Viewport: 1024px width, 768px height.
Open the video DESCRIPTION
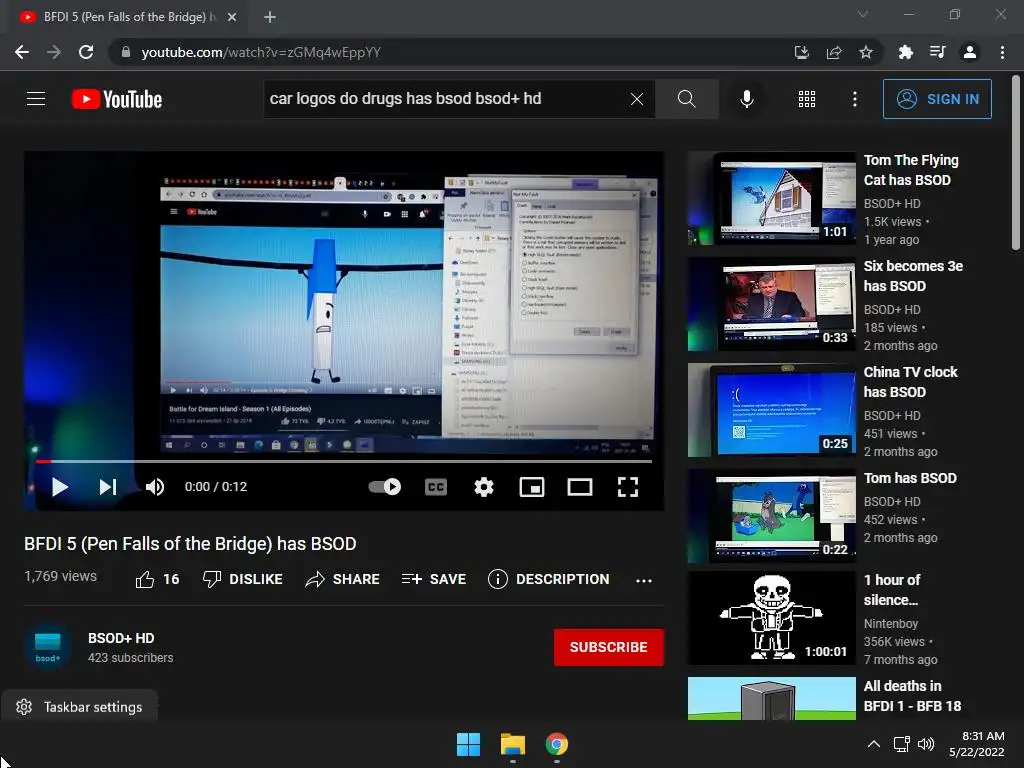tap(549, 579)
